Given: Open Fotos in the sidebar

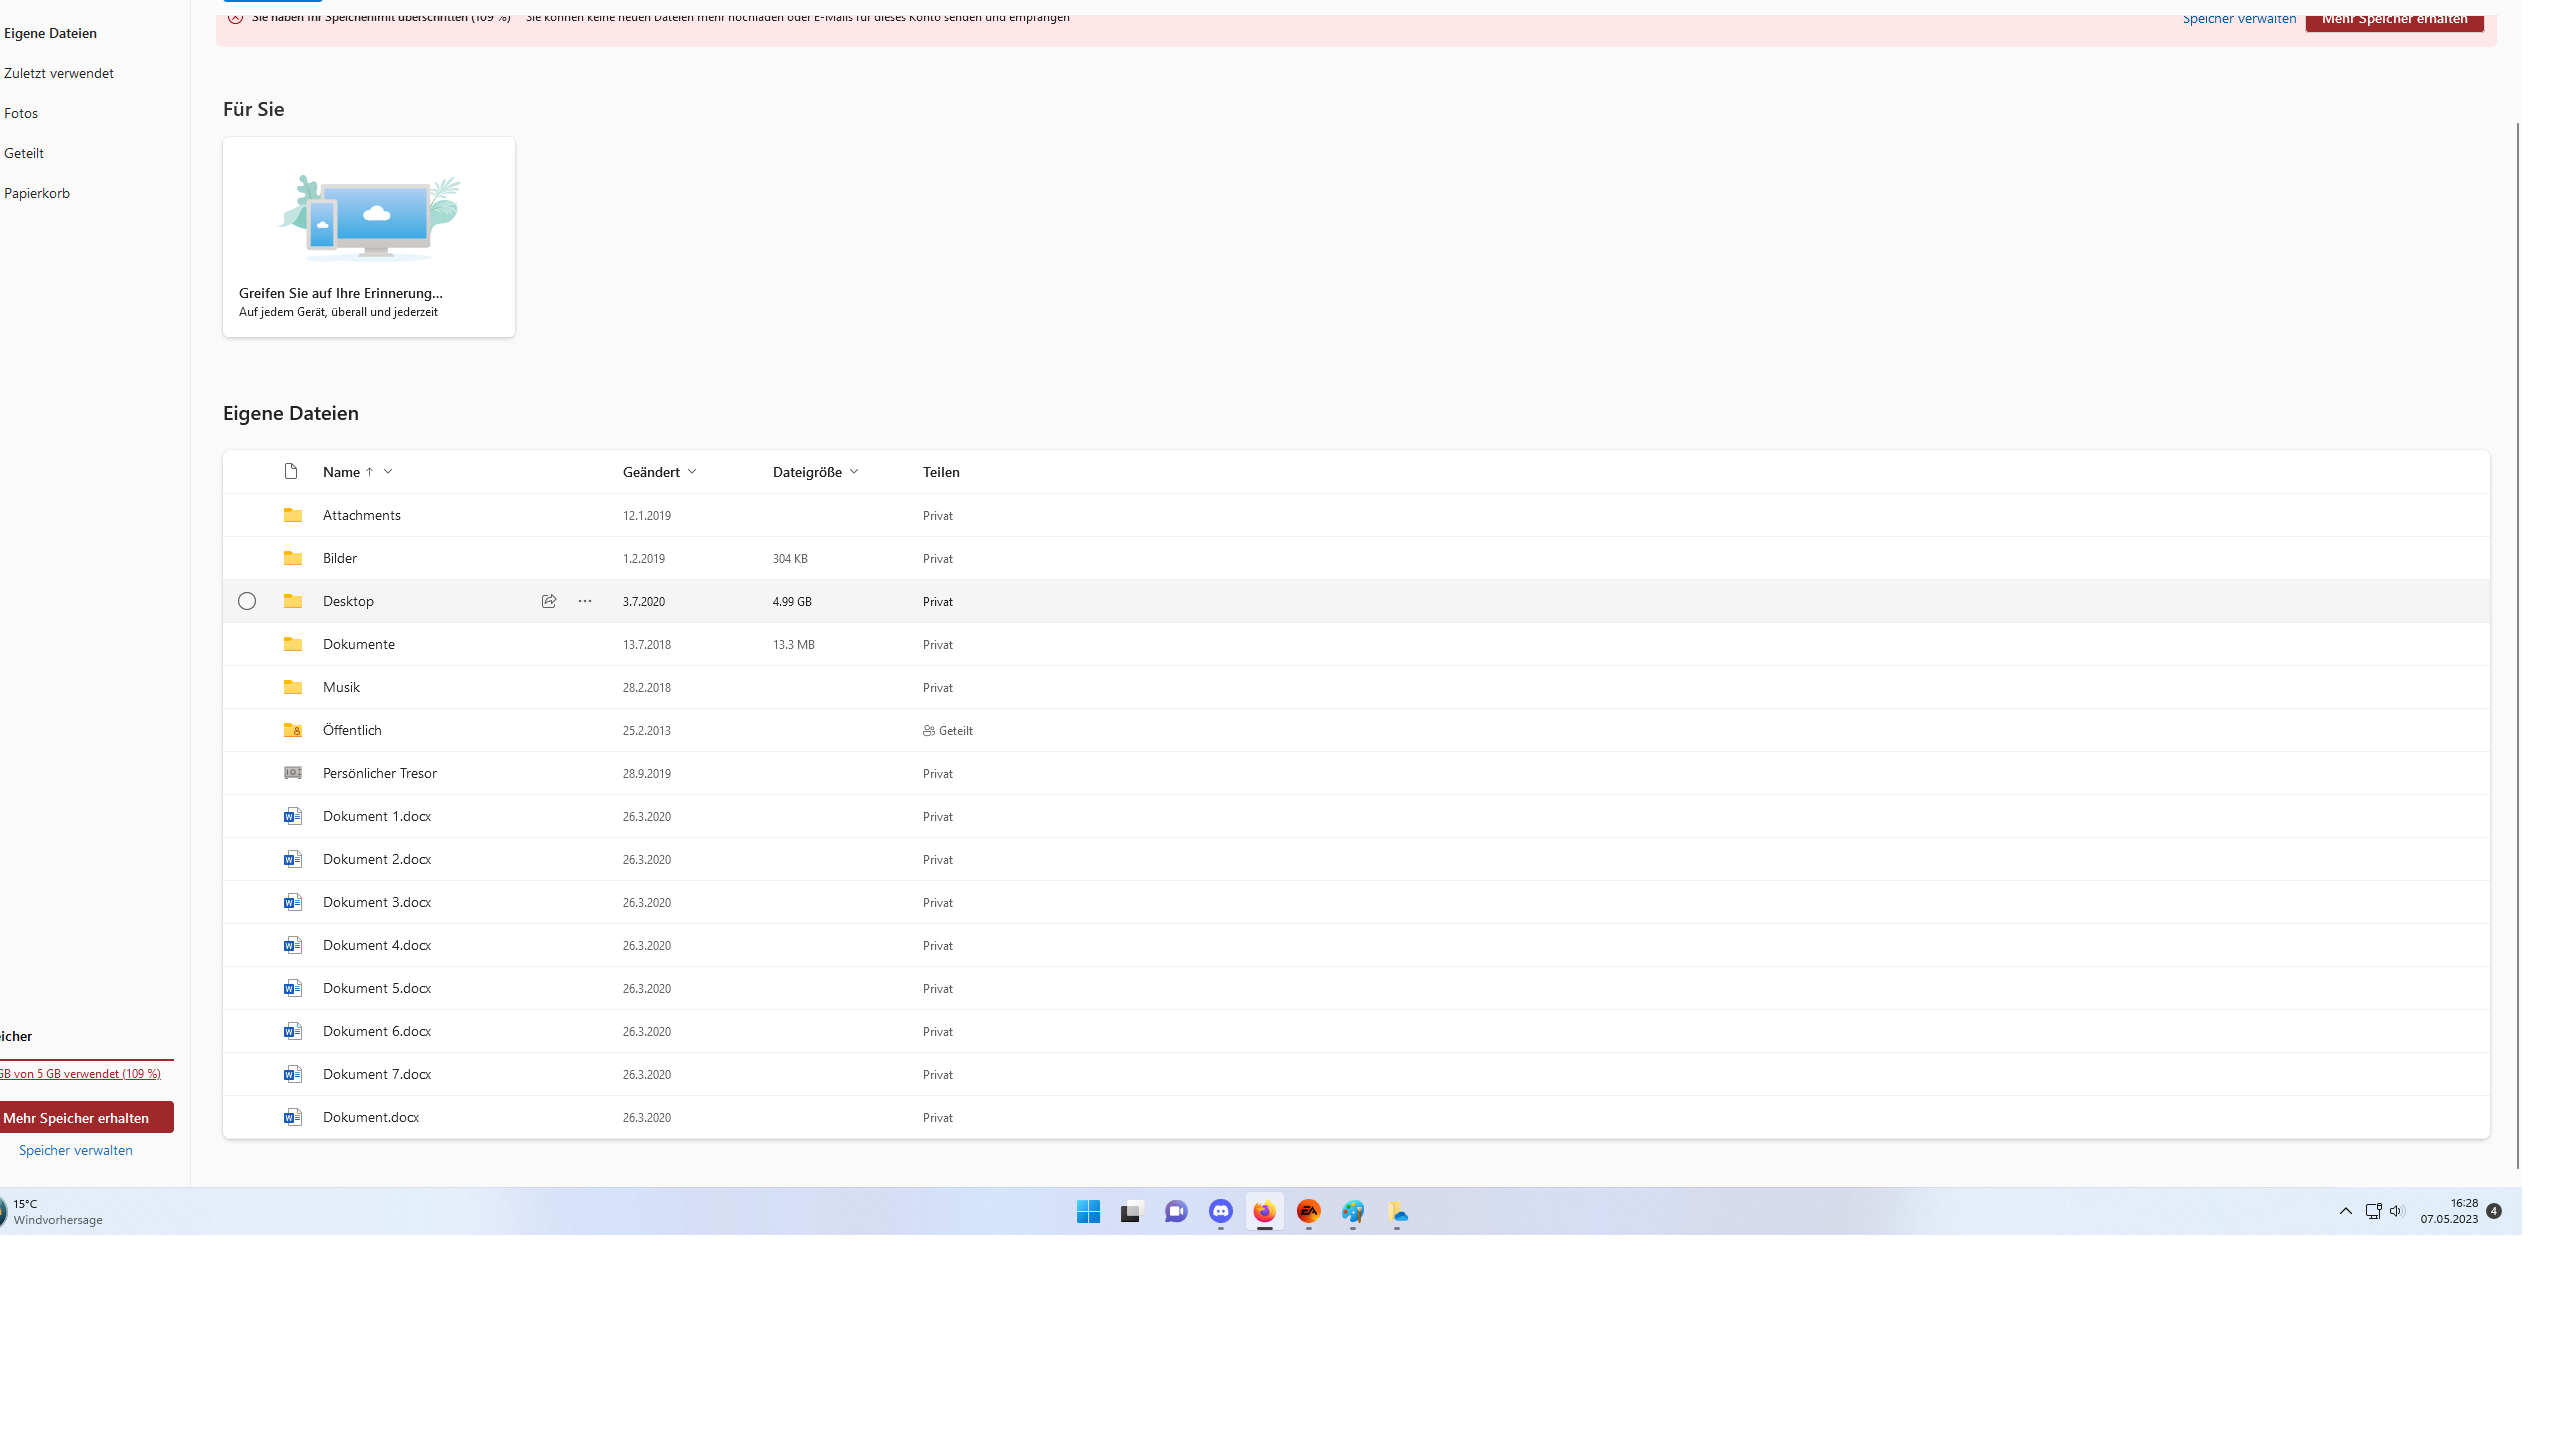Looking at the screenshot, I should (x=21, y=113).
